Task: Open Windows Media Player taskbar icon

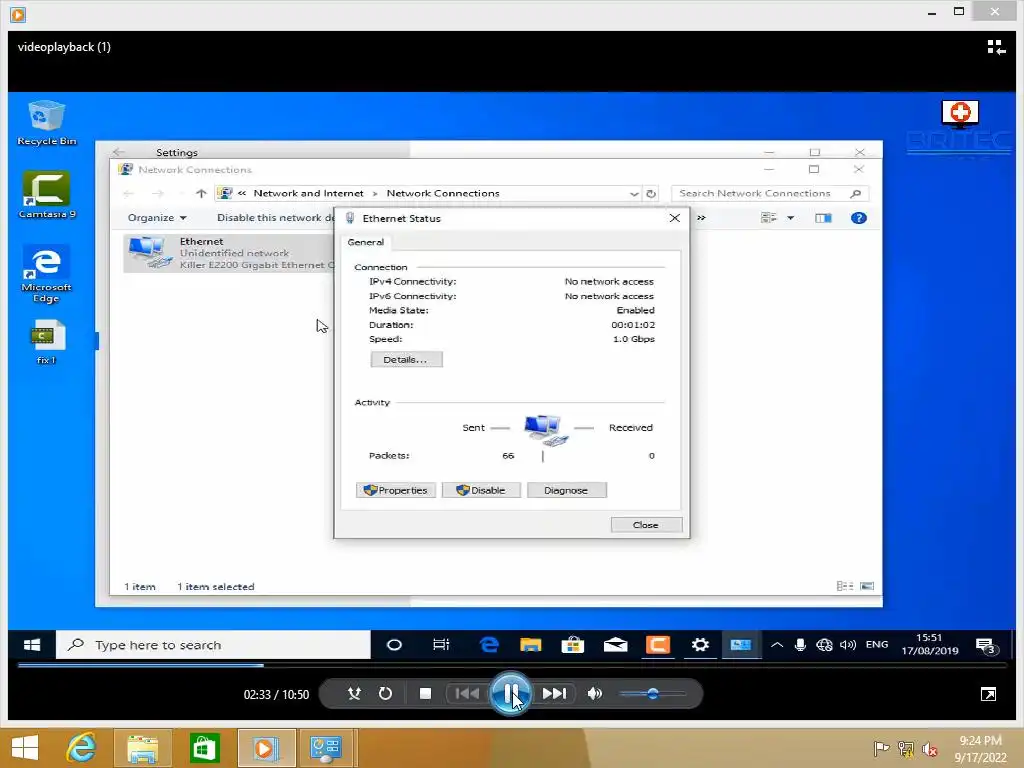Action: point(266,748)
